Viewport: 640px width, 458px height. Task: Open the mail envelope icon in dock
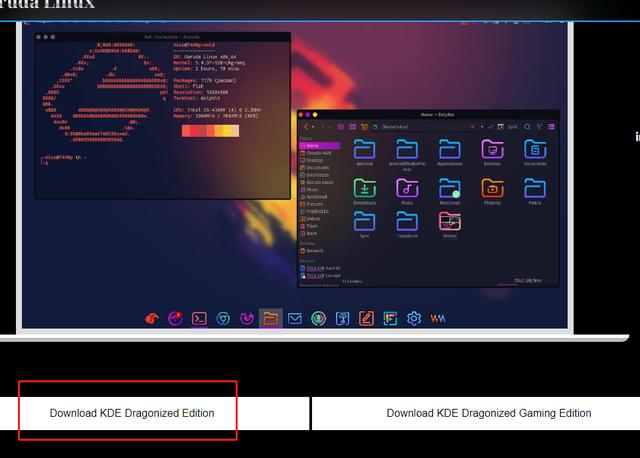pos(295,318)
